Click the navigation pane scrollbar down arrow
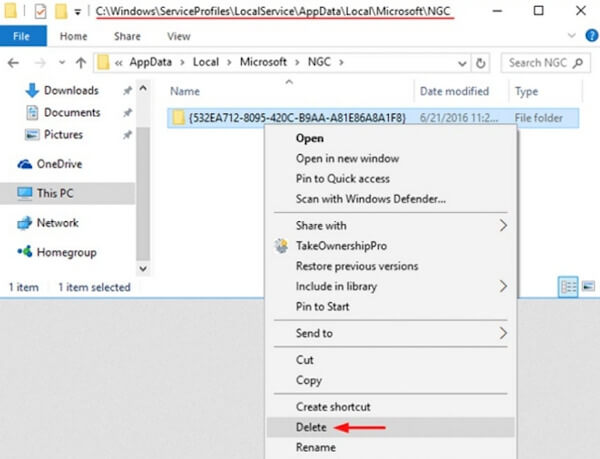600x459 pixels. [143, 268]
